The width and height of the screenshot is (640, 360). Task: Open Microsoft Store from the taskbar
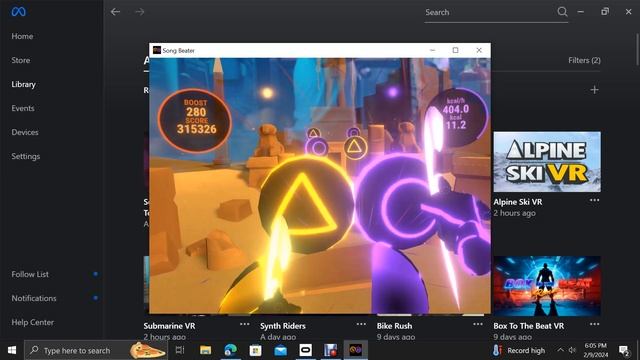tap(256, 350)
